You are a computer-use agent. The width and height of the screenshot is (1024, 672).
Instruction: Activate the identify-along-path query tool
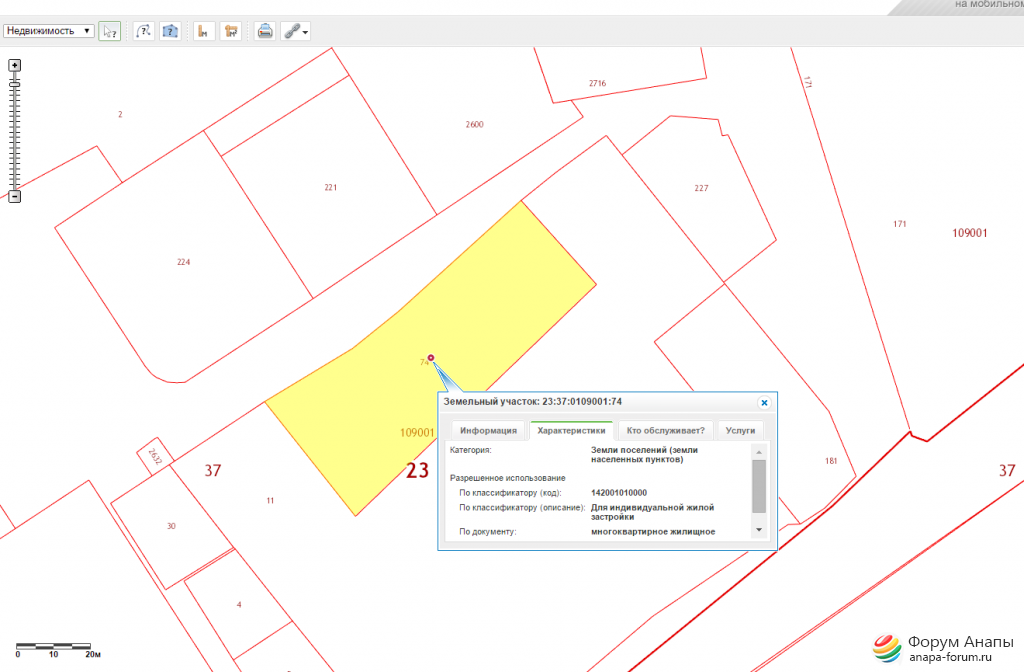pos(144,31)
